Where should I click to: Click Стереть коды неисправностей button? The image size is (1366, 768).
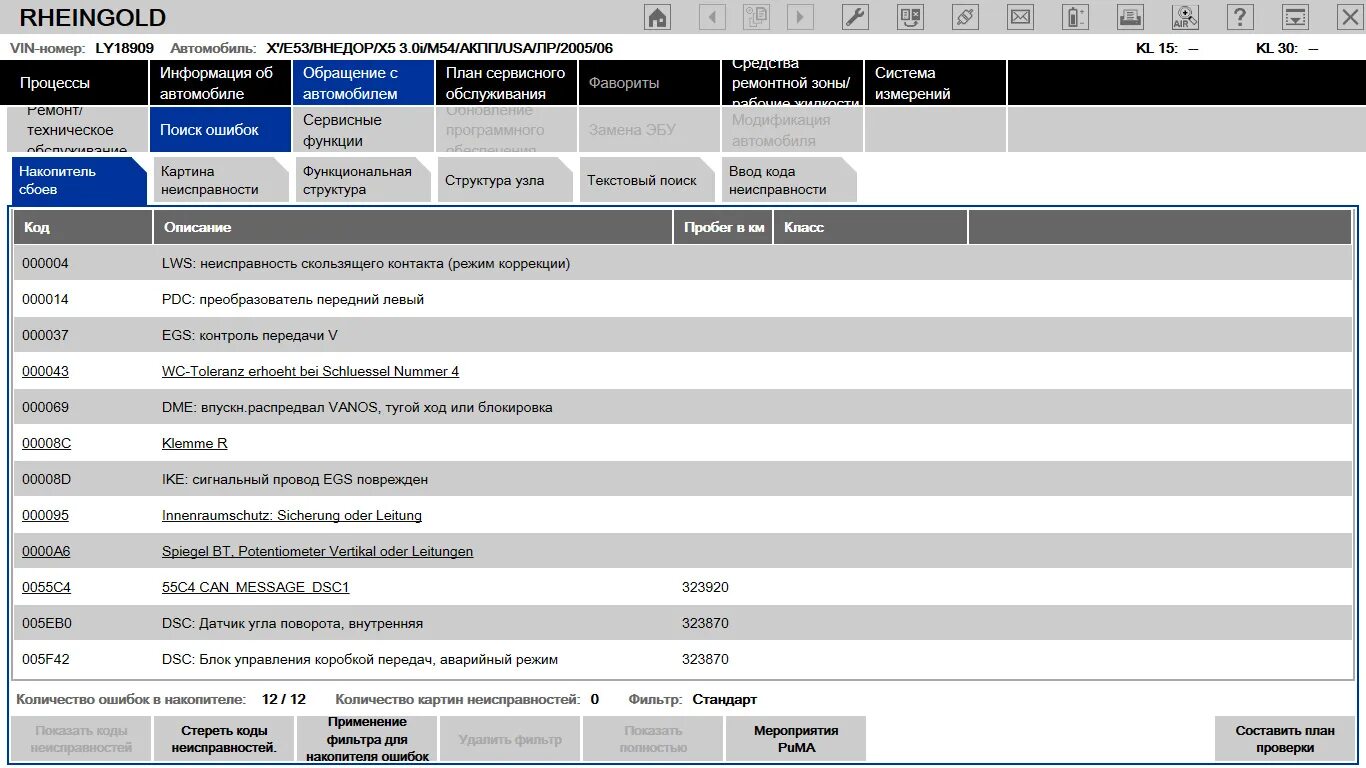click(x=224, y=739)
